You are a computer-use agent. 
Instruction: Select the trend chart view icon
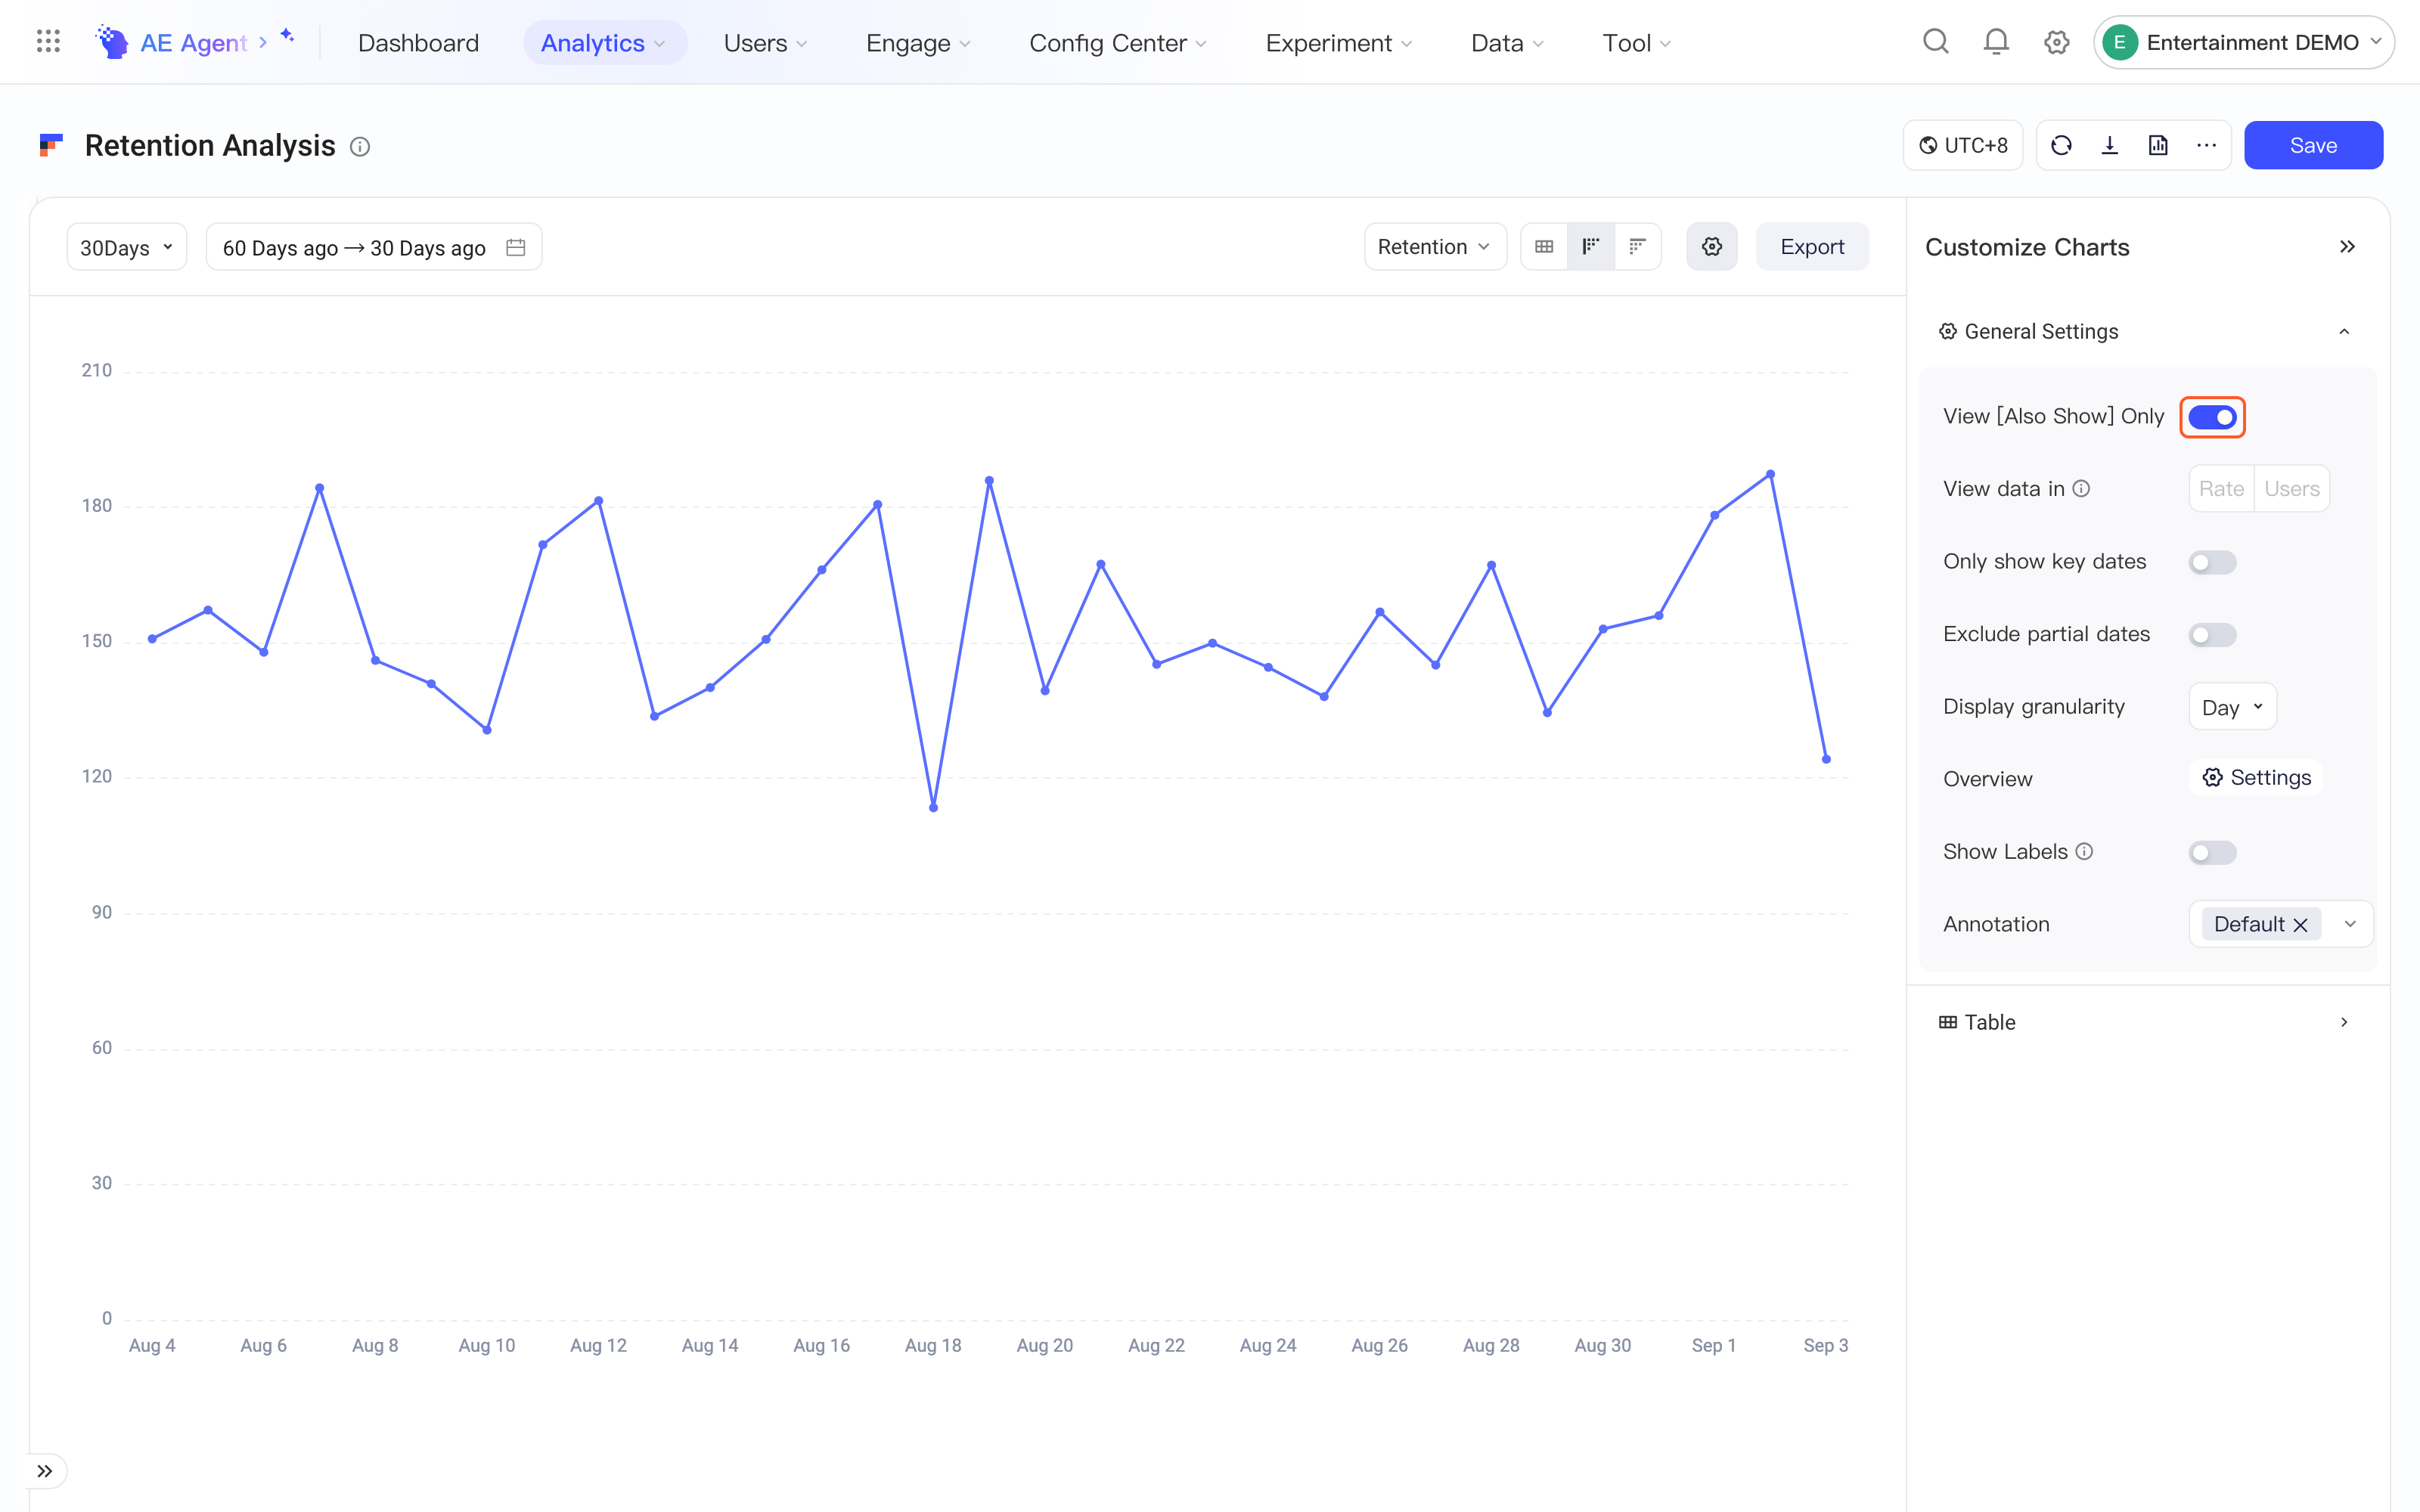tap(1591, 247)
